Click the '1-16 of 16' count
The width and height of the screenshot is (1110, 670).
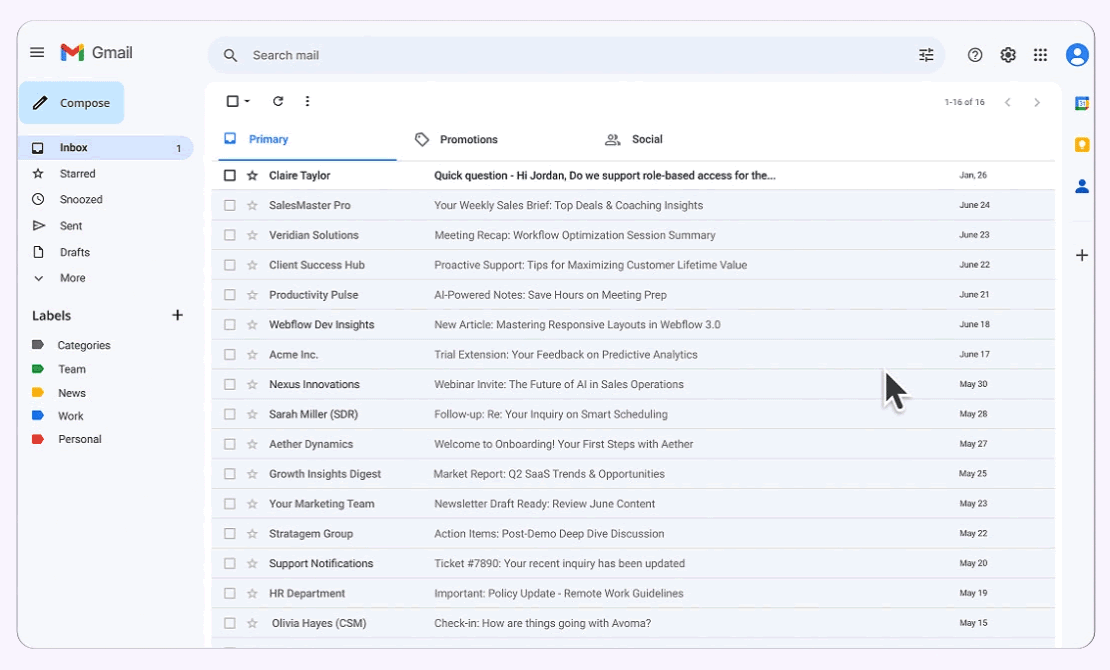[x=964, y=102]
